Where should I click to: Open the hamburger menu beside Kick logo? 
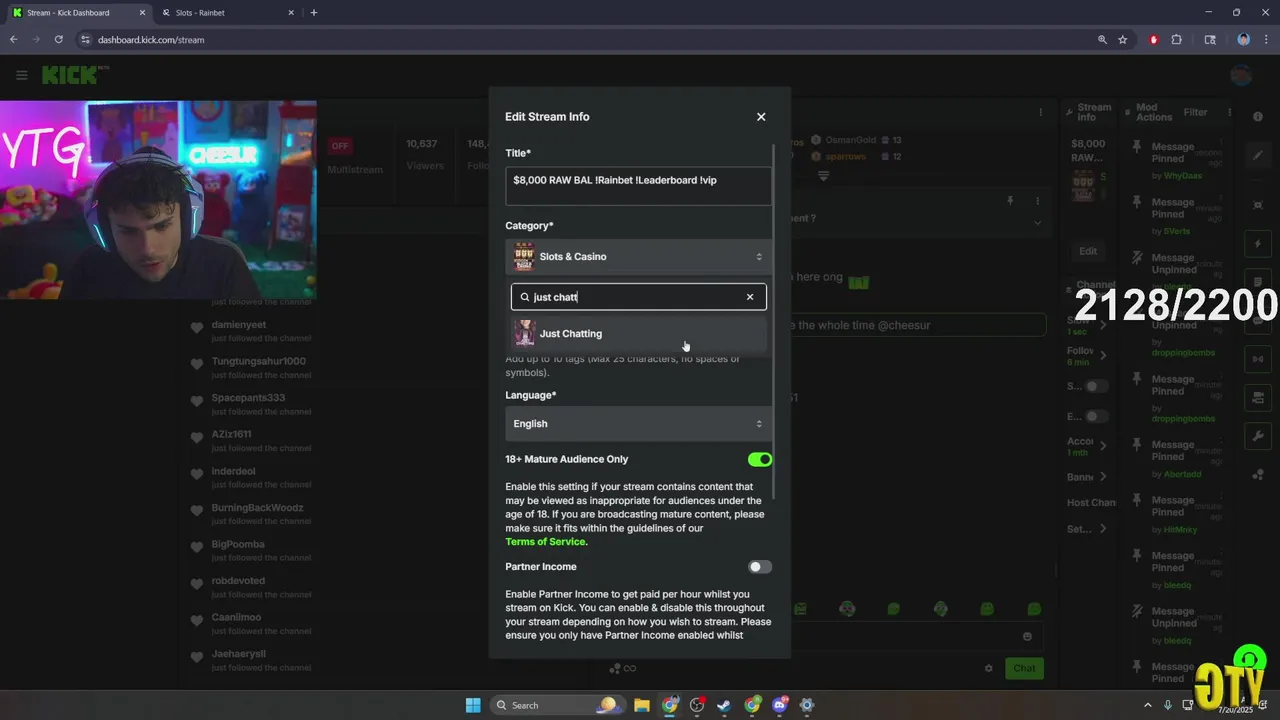tap(21, 75)
